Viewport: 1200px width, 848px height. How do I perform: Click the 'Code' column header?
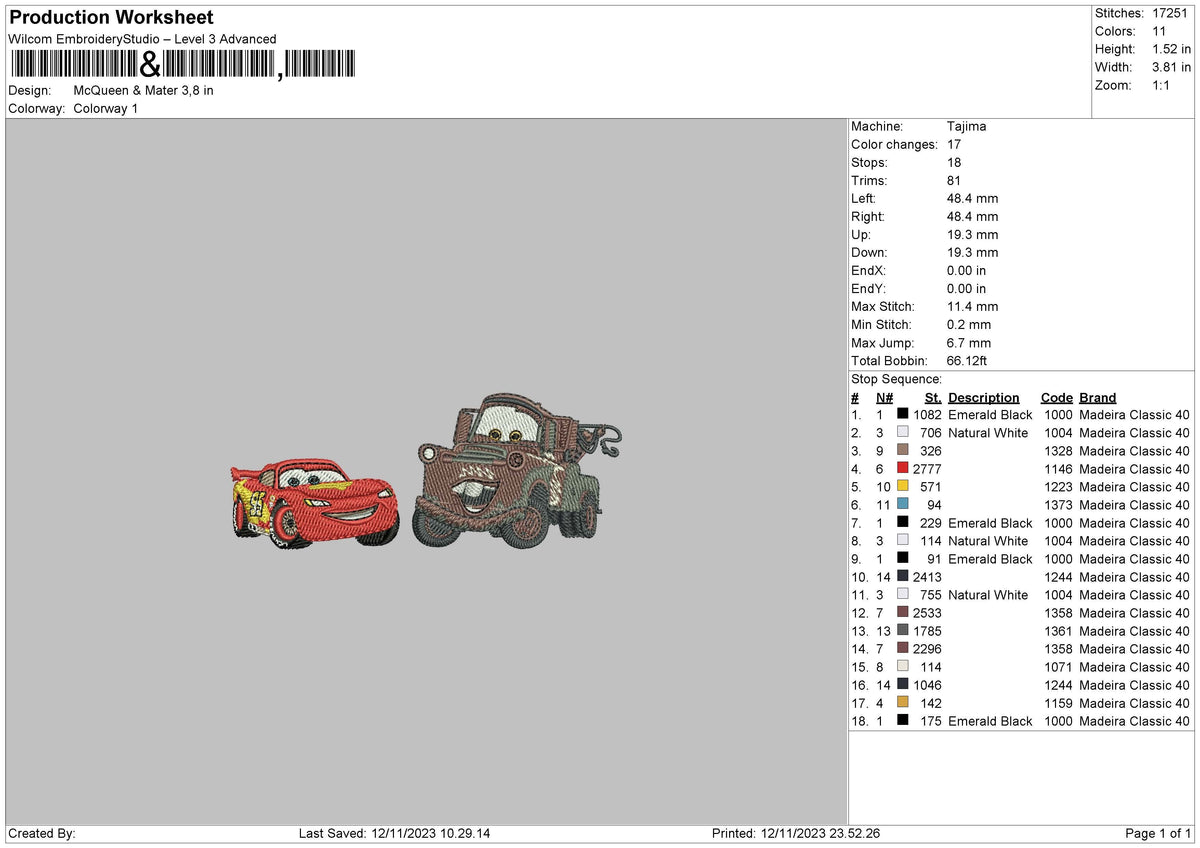click(1056, 397)
